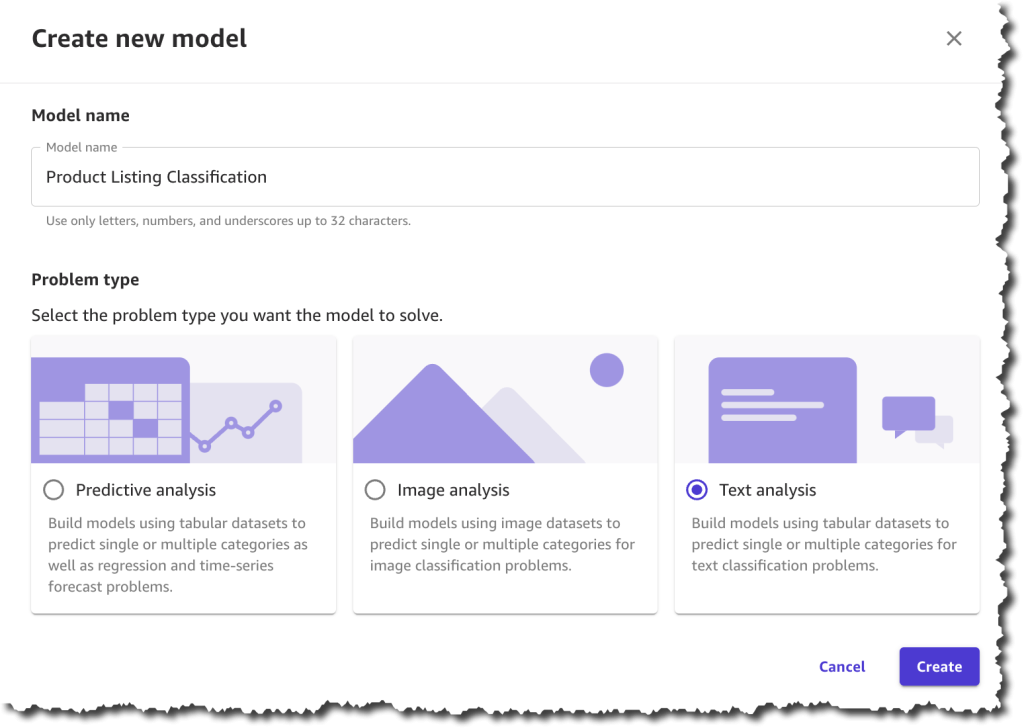Click the Image analysis label
The width and height of the screenshot is (1024, 728).
453,490
